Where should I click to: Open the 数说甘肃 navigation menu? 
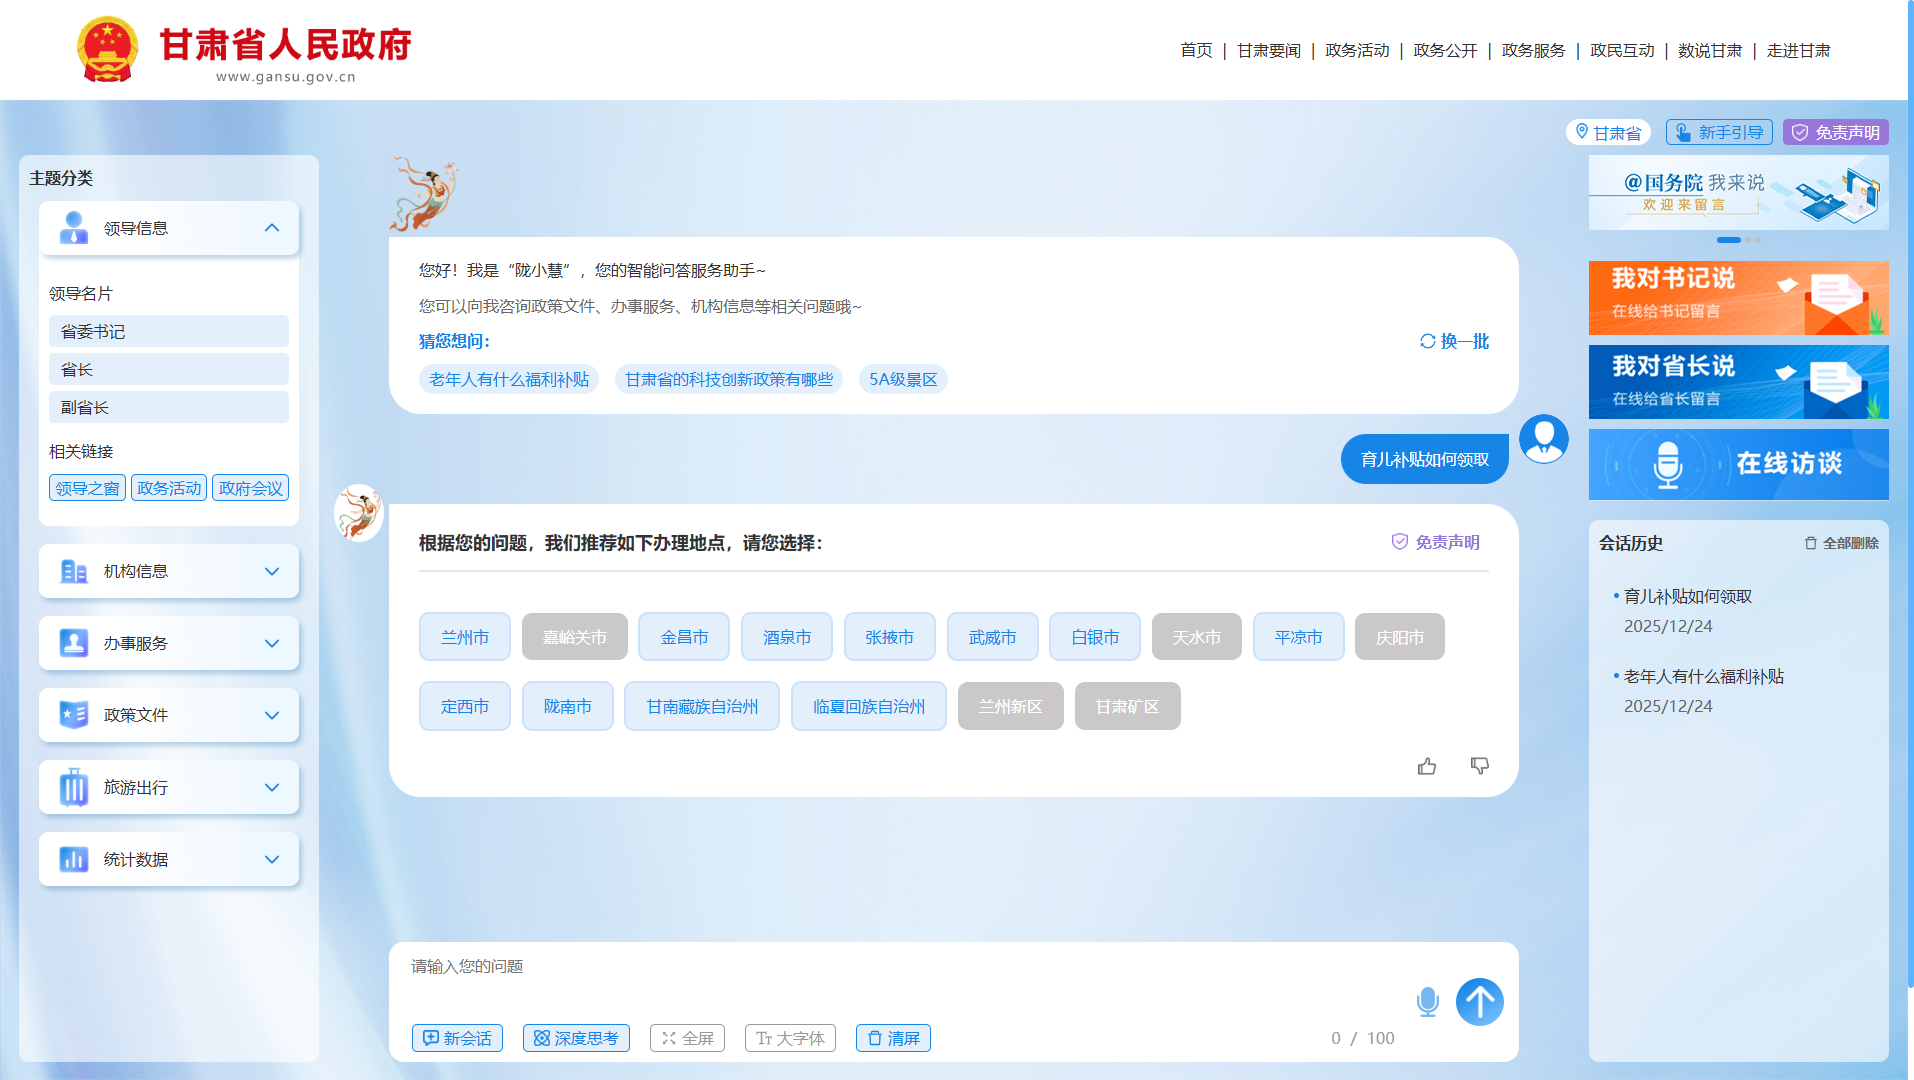click(x=1710, y=50)
